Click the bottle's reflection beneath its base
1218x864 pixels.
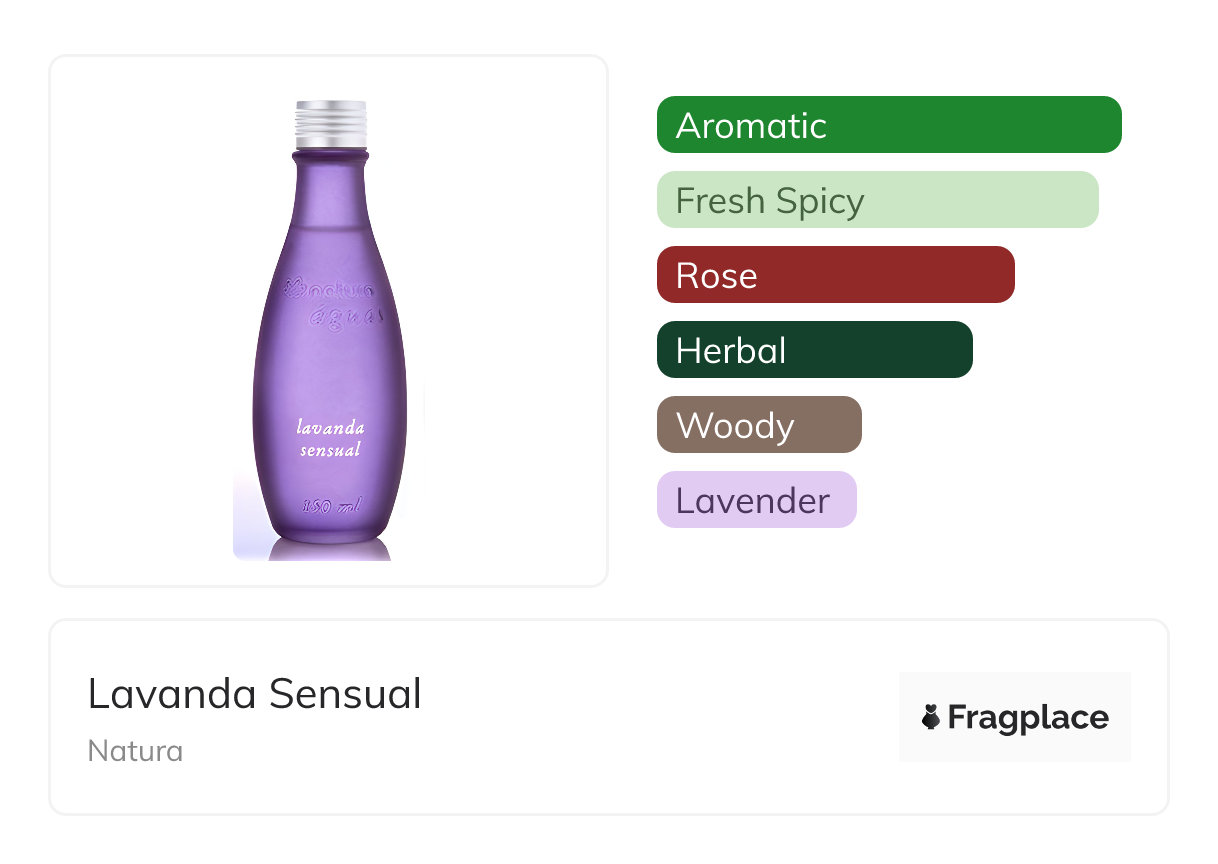pyautogui.click(x=330, y=549)
